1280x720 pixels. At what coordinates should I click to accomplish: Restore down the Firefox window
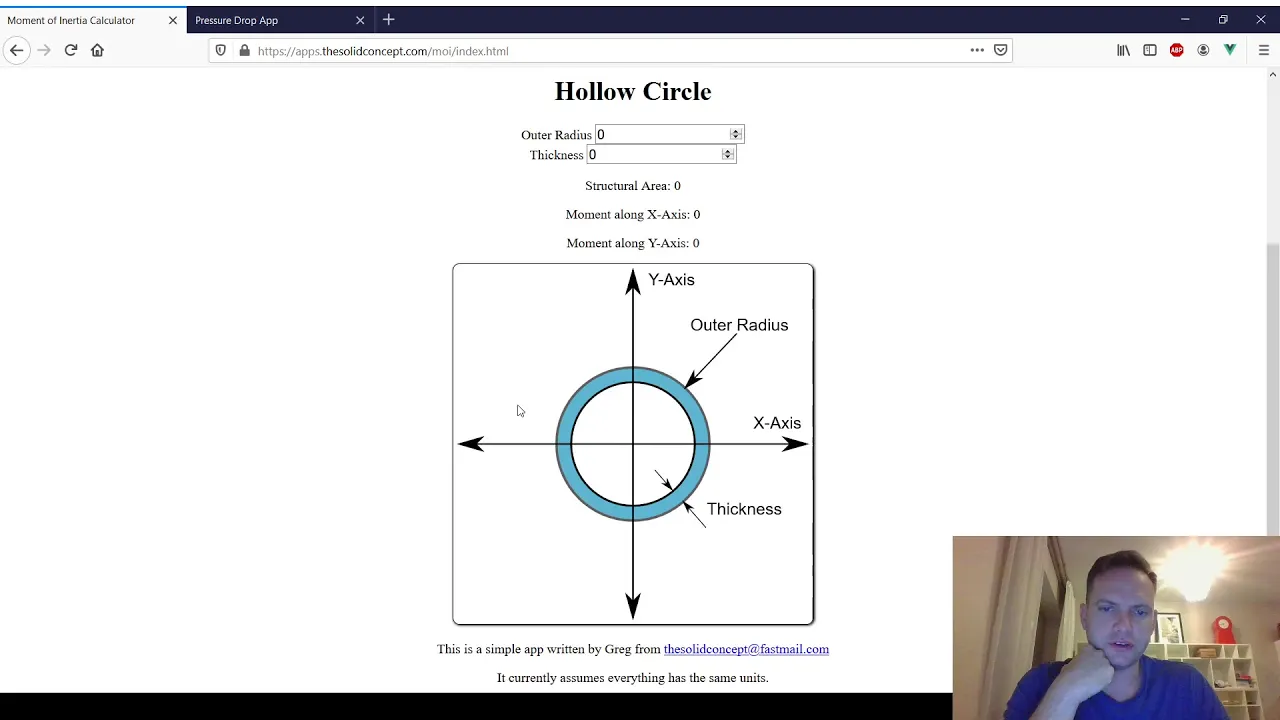pos(1223,20)
